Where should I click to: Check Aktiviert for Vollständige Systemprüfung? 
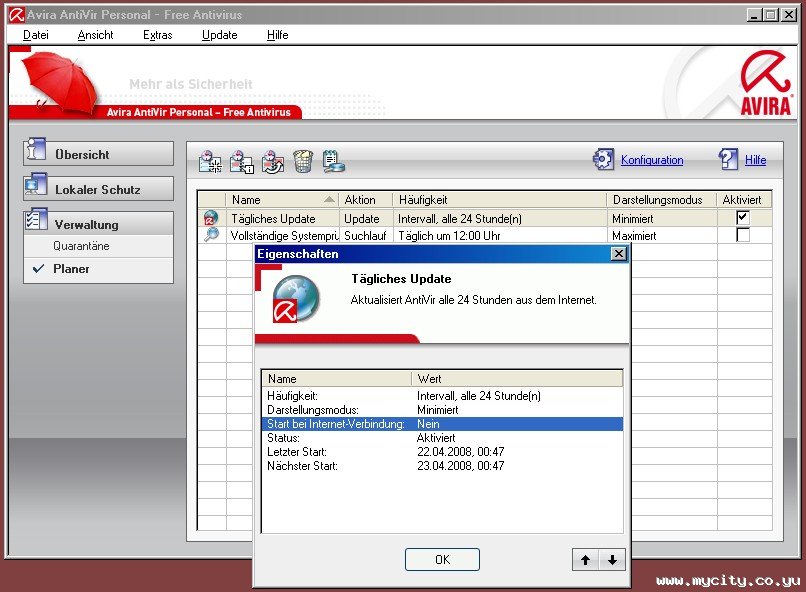(x=743, y=235)
